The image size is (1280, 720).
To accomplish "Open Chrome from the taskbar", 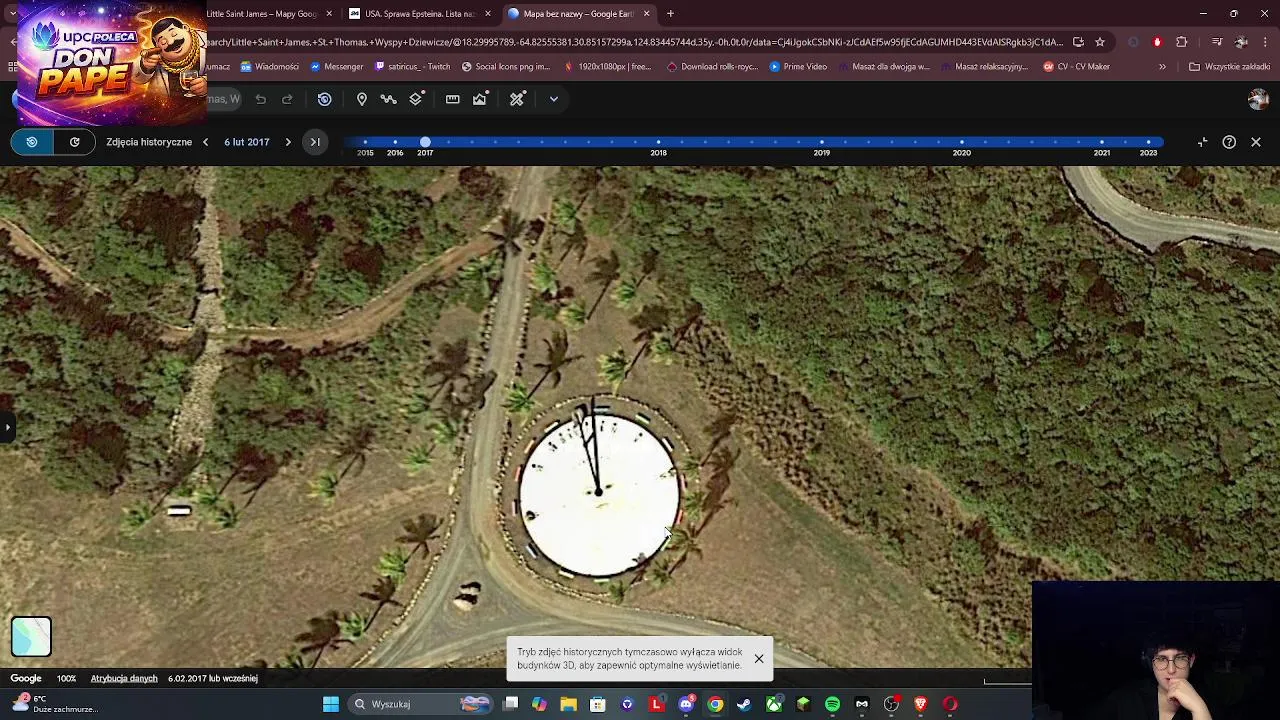I will coord(715,704).
